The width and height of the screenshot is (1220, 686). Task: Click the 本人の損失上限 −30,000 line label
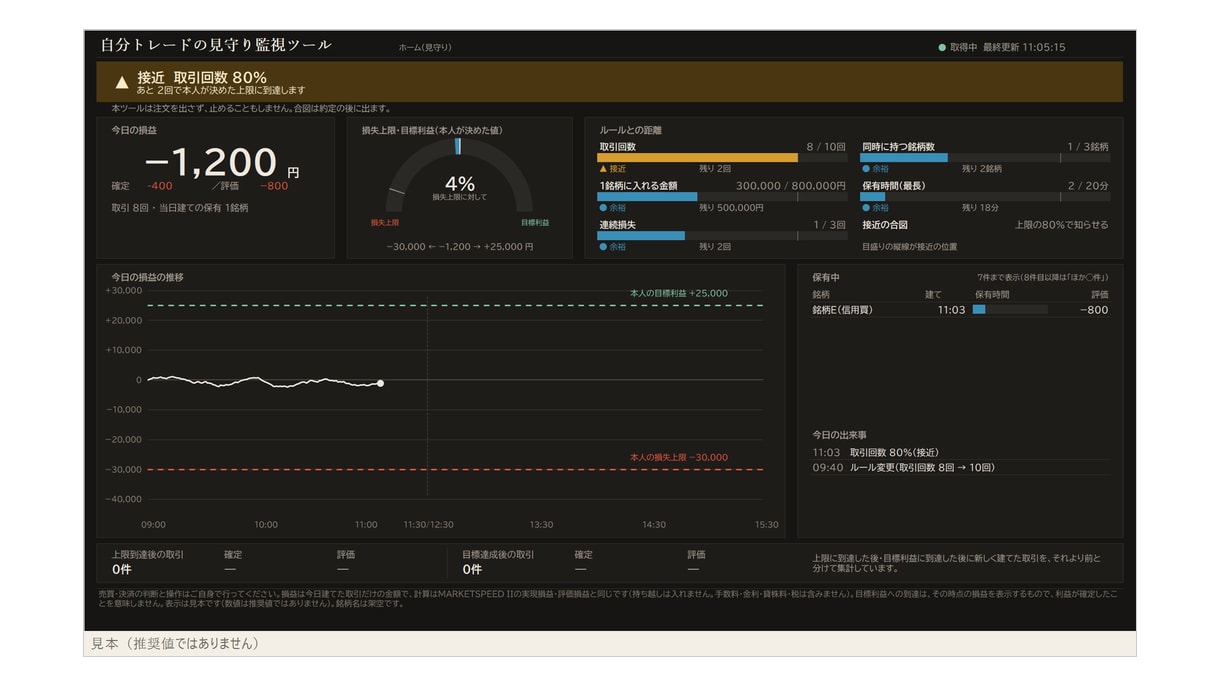coord(679,458)
